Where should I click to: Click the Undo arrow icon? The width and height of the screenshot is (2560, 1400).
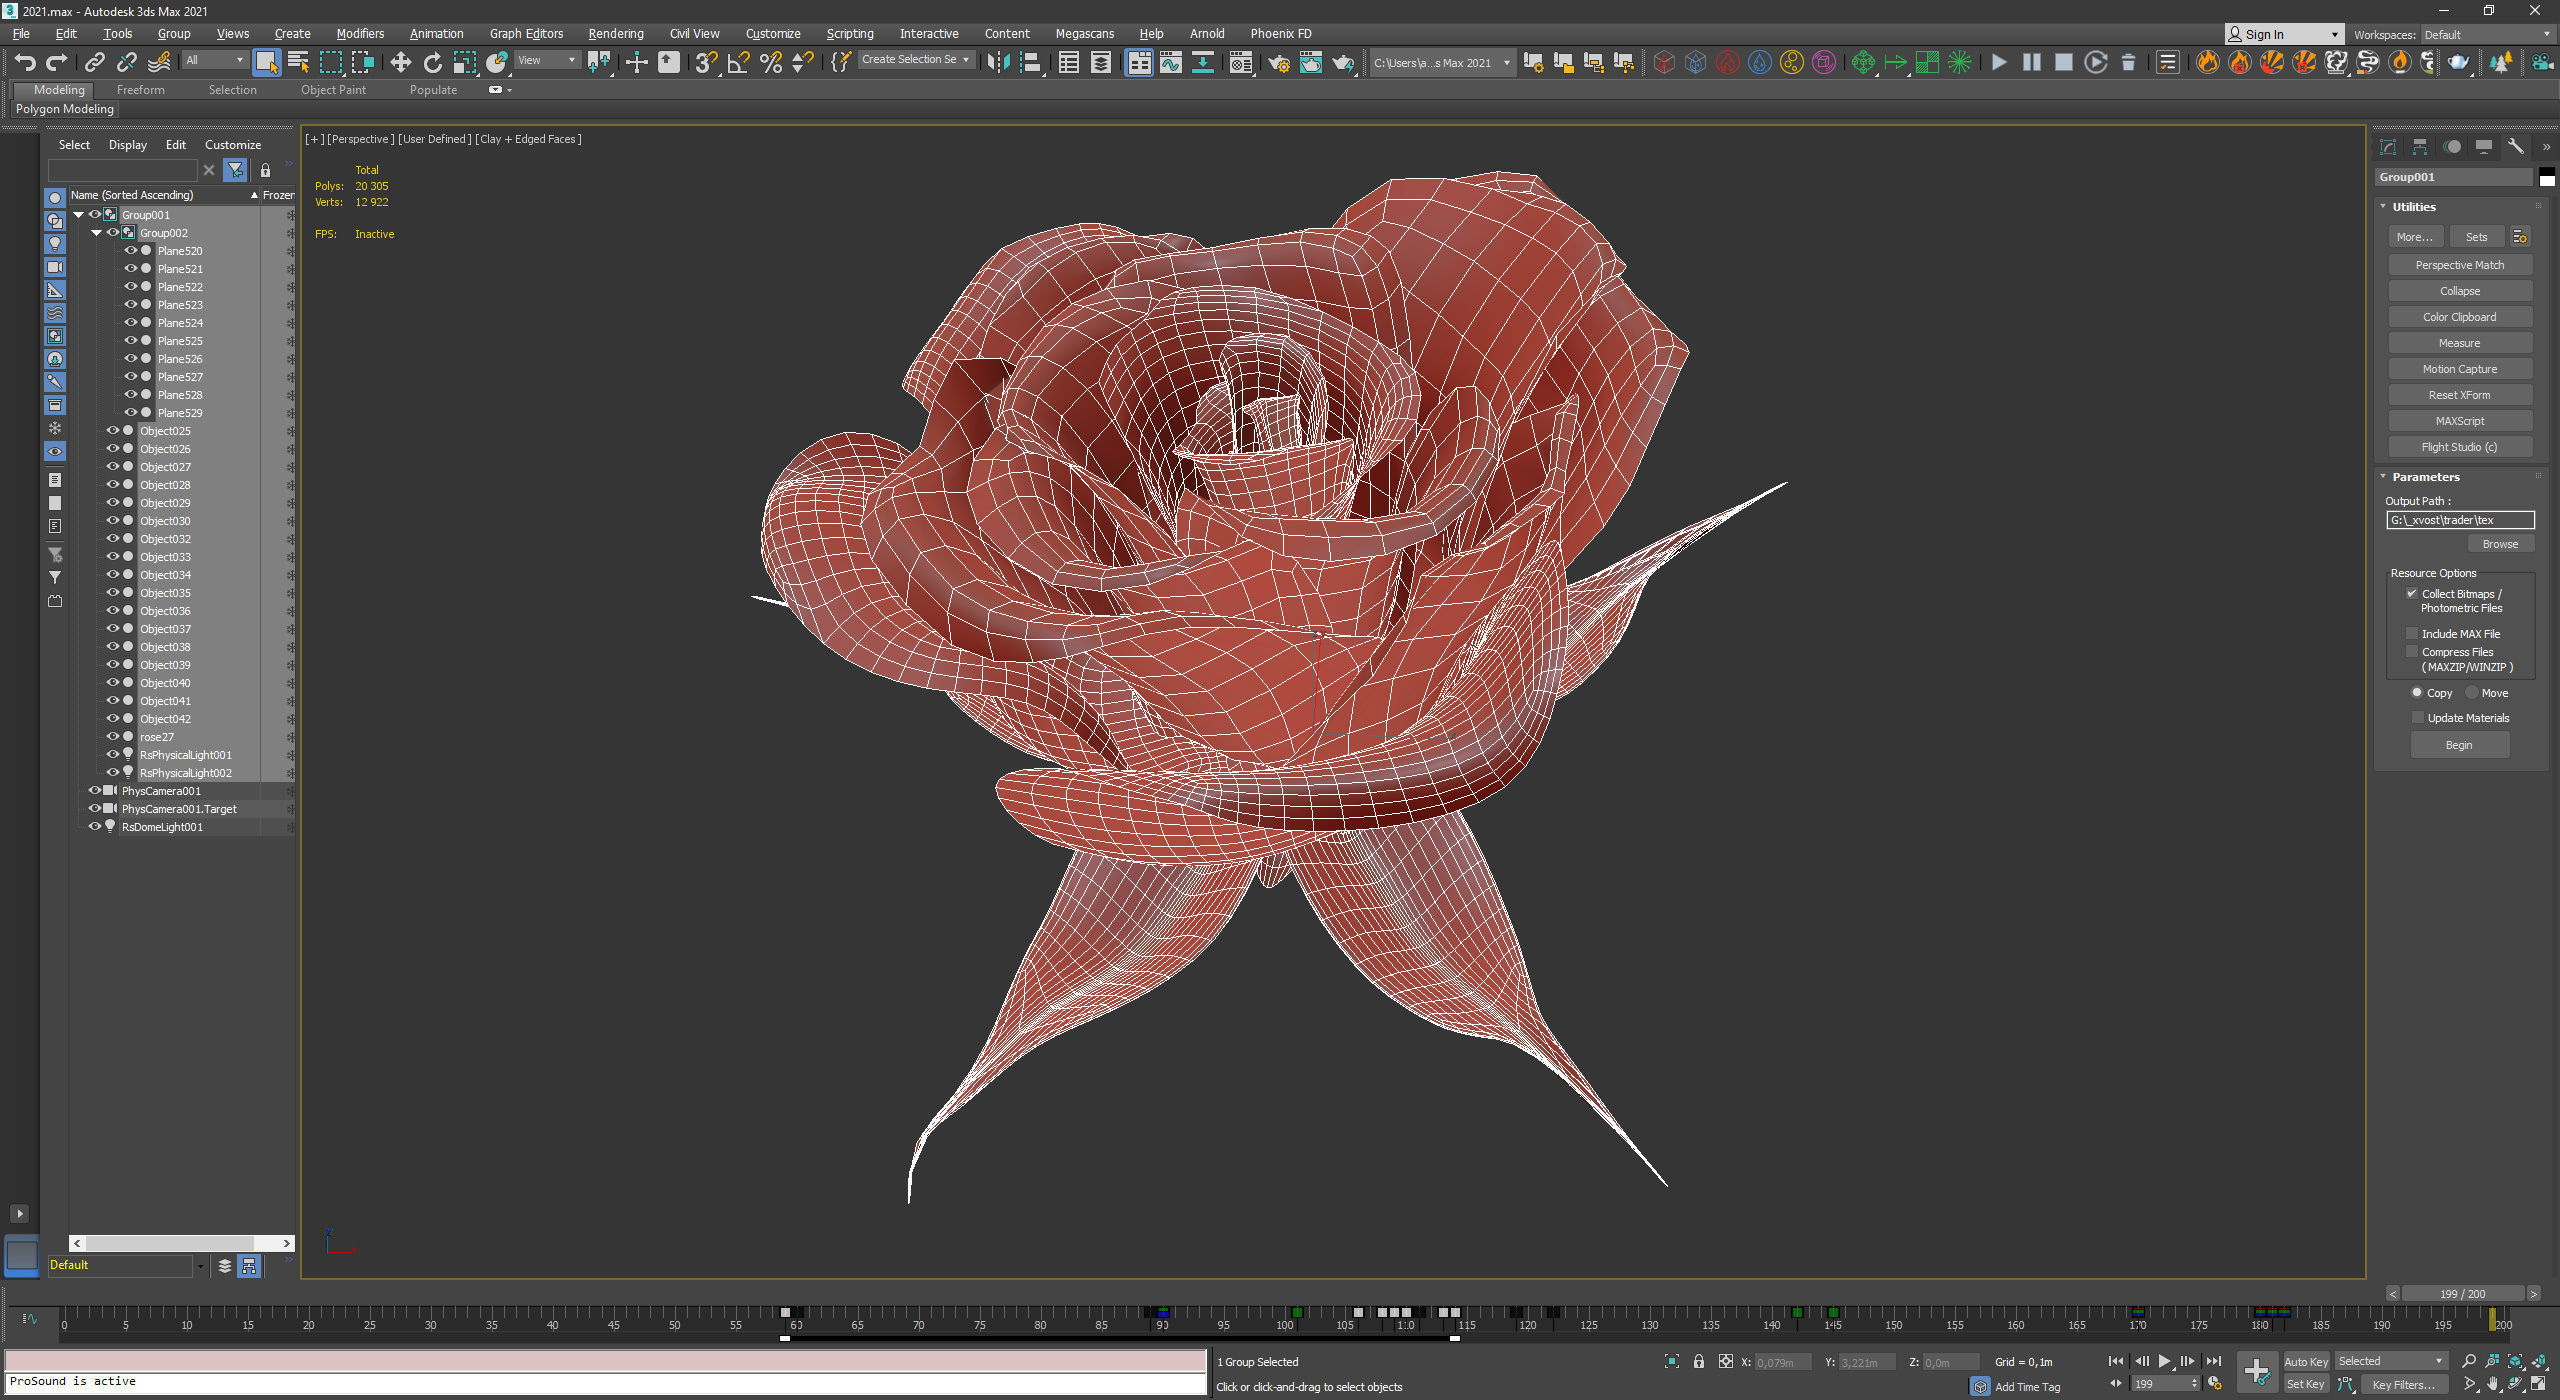pos(25,63)
